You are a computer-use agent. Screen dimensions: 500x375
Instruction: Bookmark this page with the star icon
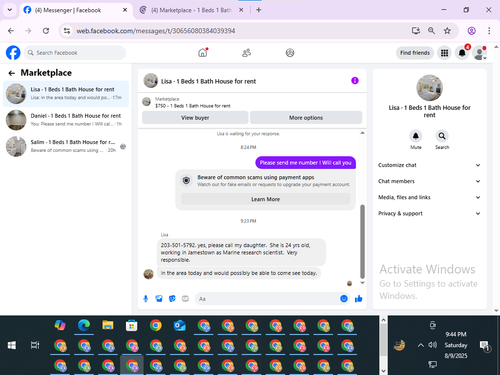447,31
